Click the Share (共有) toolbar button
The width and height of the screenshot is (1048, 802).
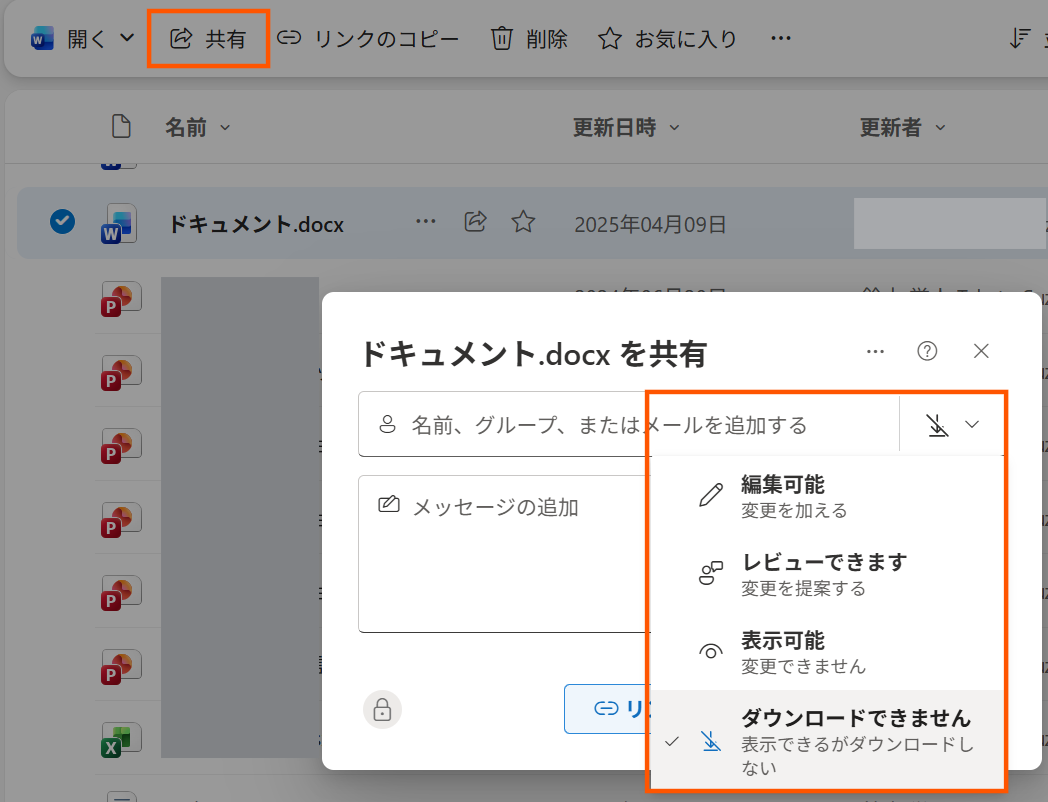[208, 39]
